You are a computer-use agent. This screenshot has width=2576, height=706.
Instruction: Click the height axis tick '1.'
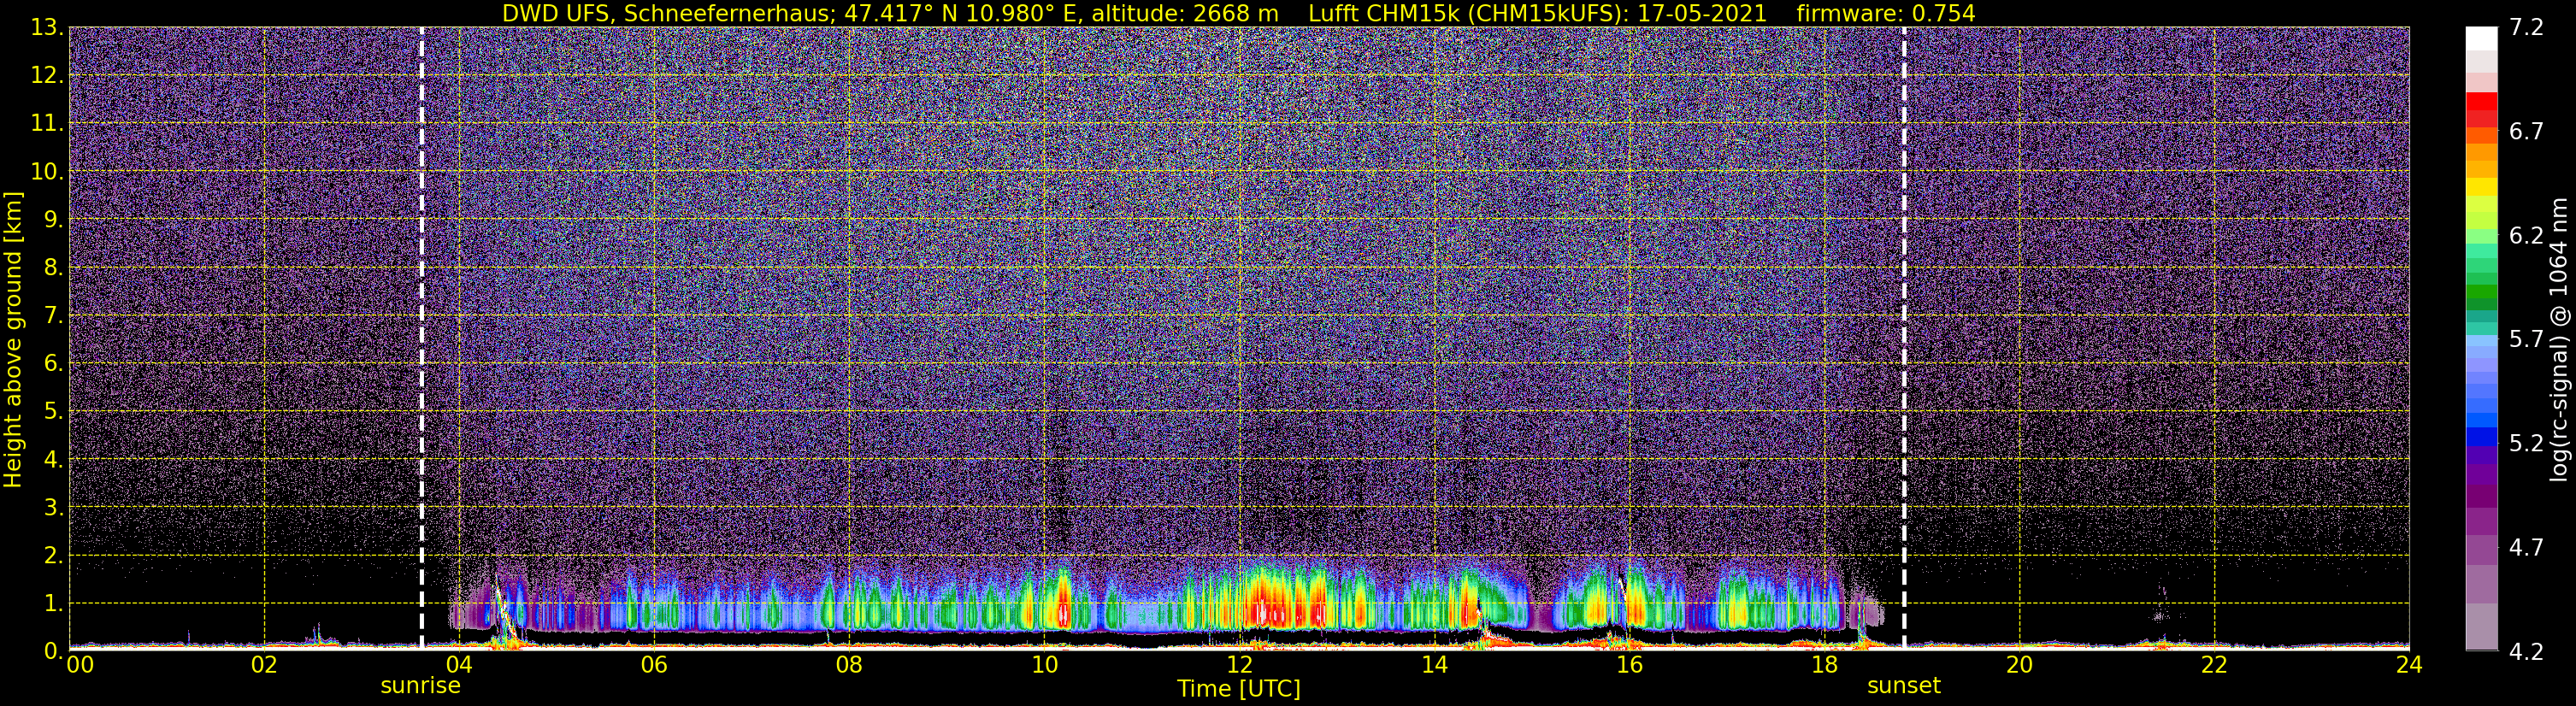pyautogui.click(x=53, y=603)
